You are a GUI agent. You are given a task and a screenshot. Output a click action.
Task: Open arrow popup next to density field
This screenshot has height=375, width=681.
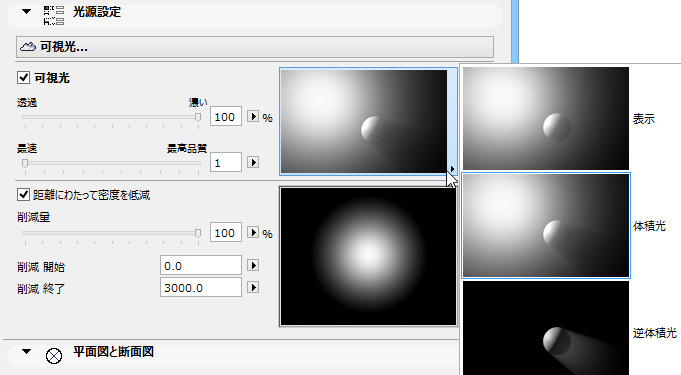coord(253,116)
